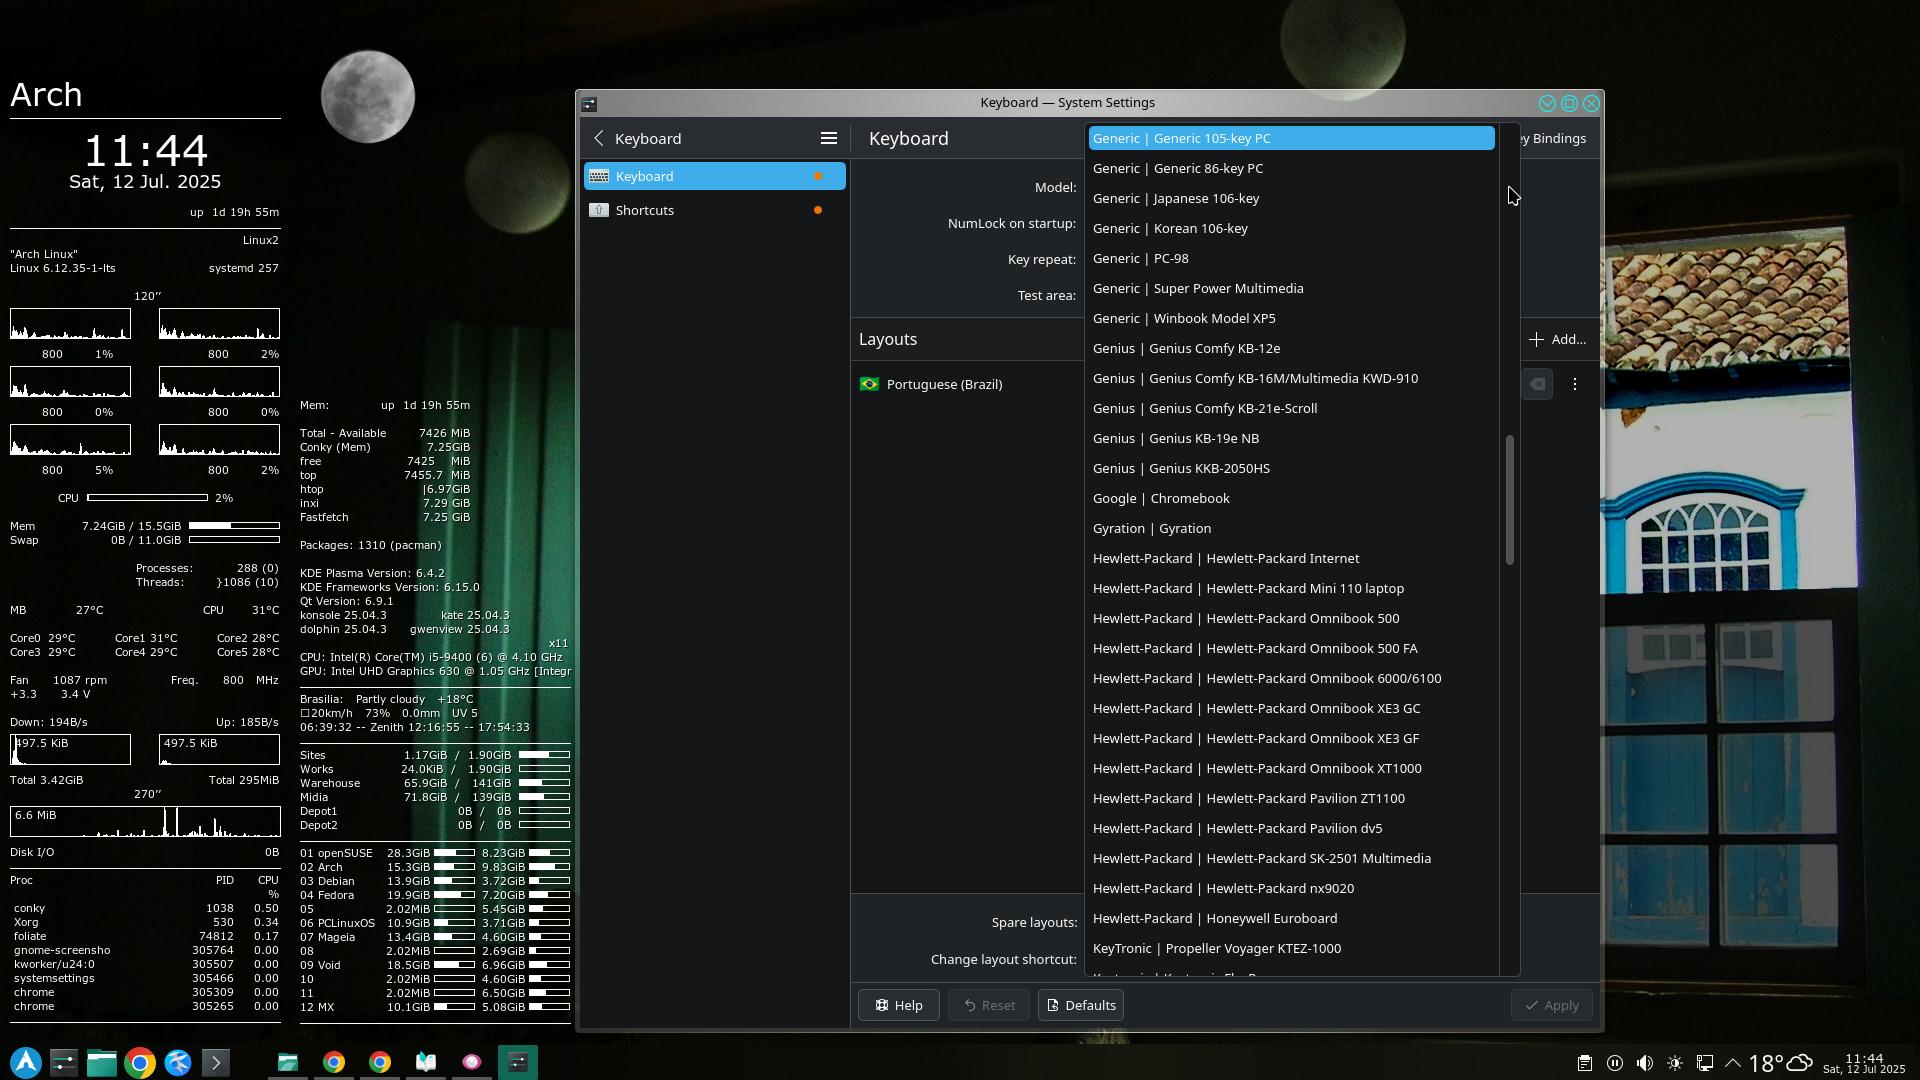Choose Generic Winbook Model XP5

tap(1291, 318)
